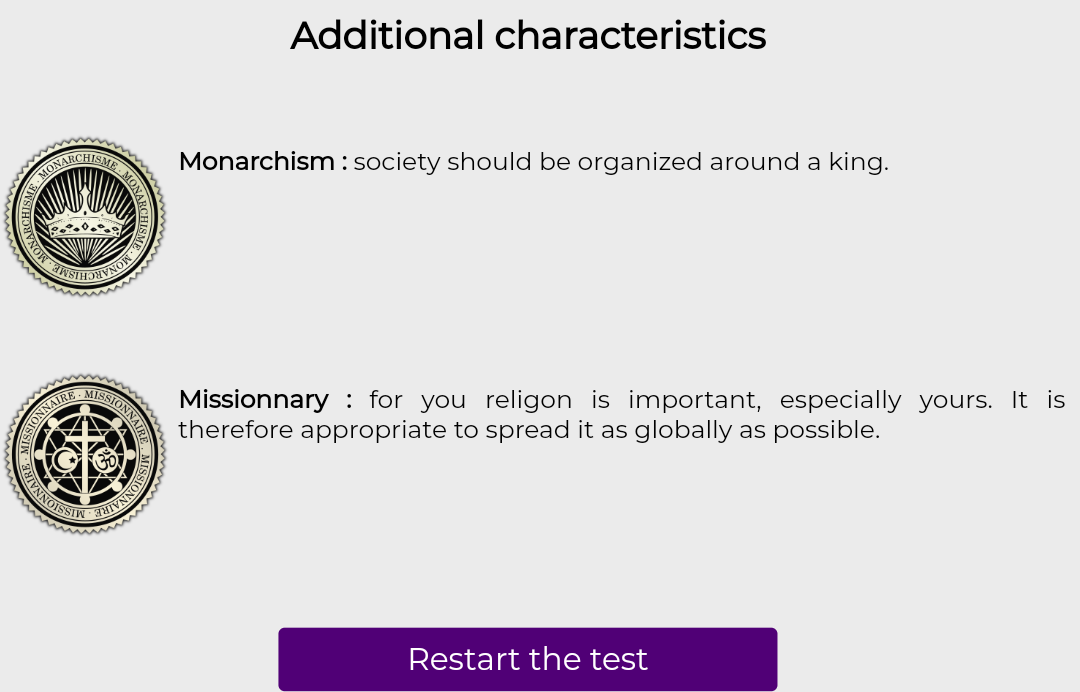The image size is (1080, 692).
Task: Click the word 'characteristics' in the title
Action: (630, 36)
